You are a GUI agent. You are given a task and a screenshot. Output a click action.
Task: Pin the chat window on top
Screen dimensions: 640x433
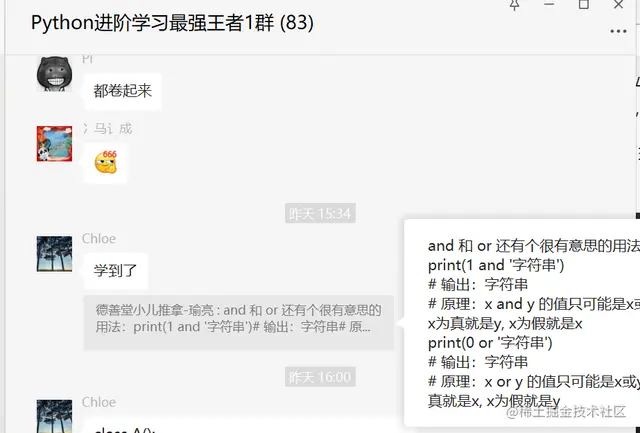tap(514, 5)
